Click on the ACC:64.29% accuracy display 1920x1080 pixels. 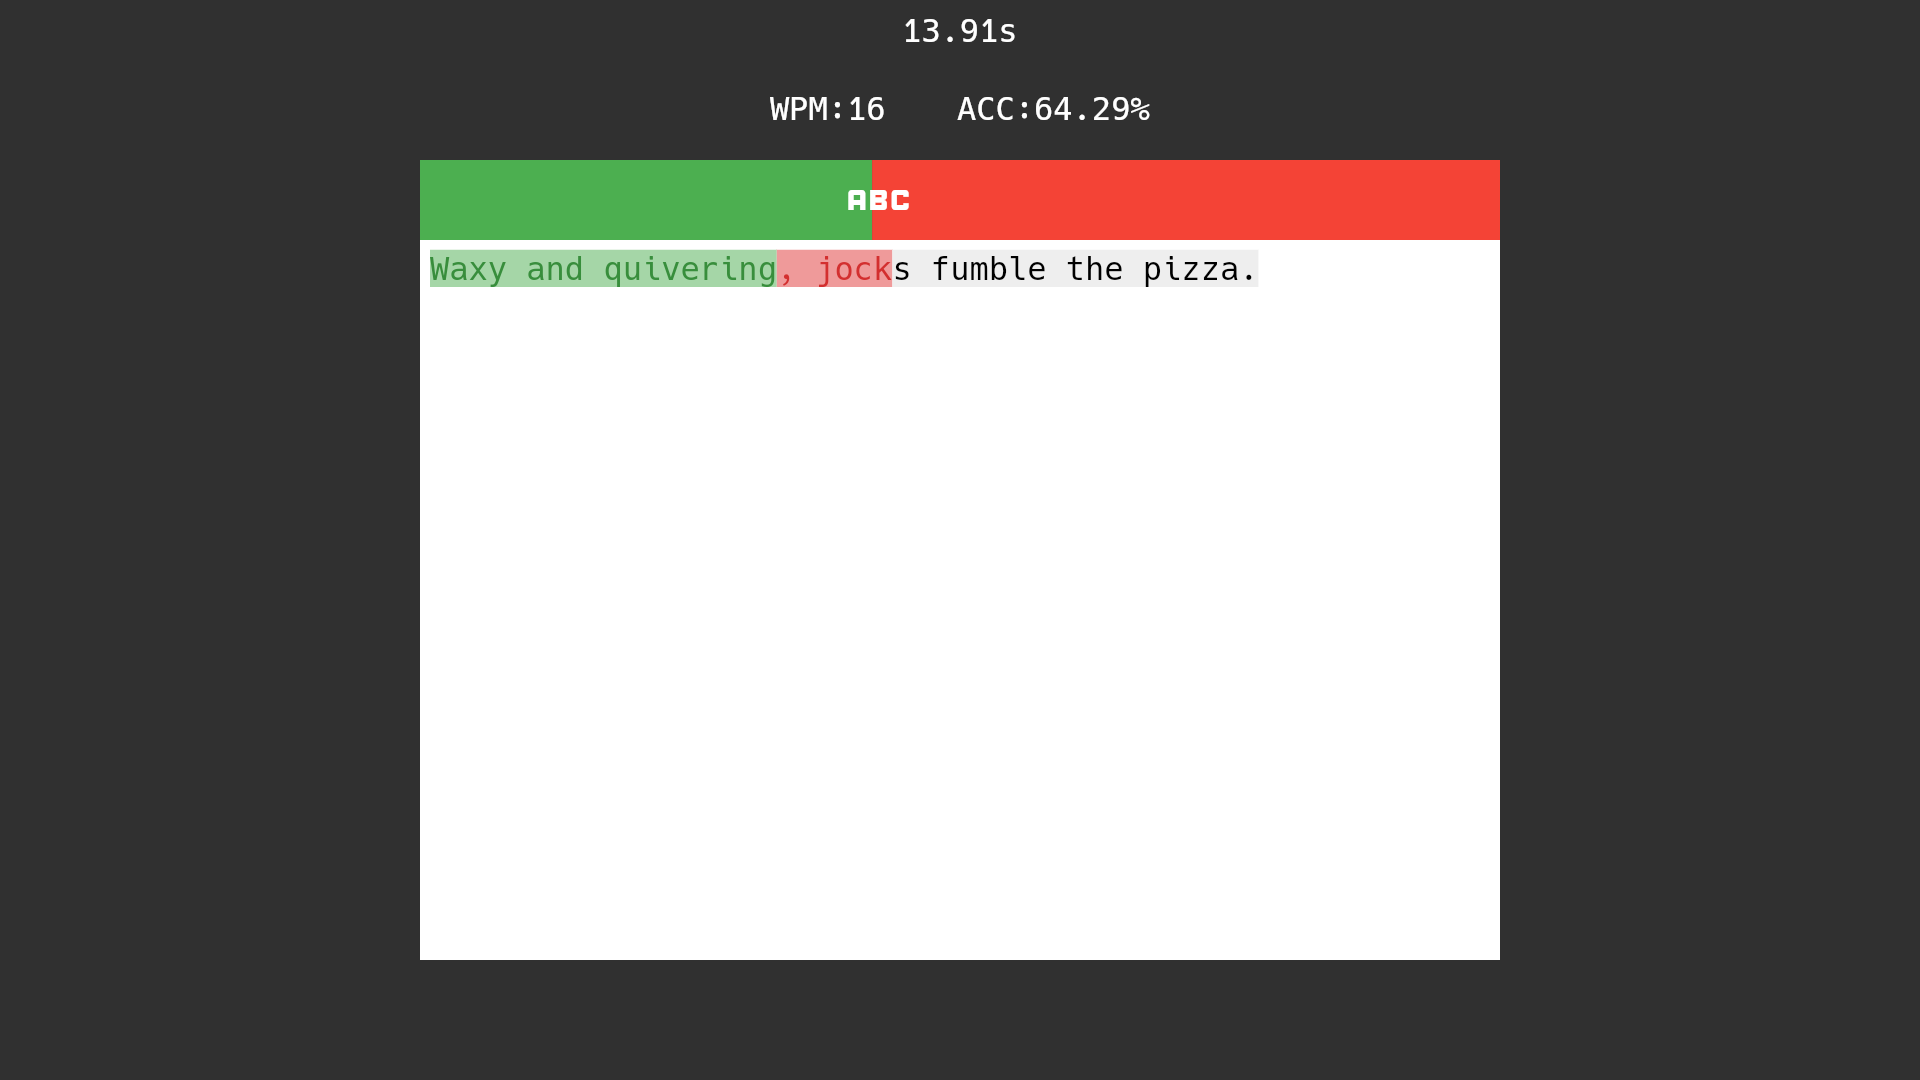[1054, 108]
